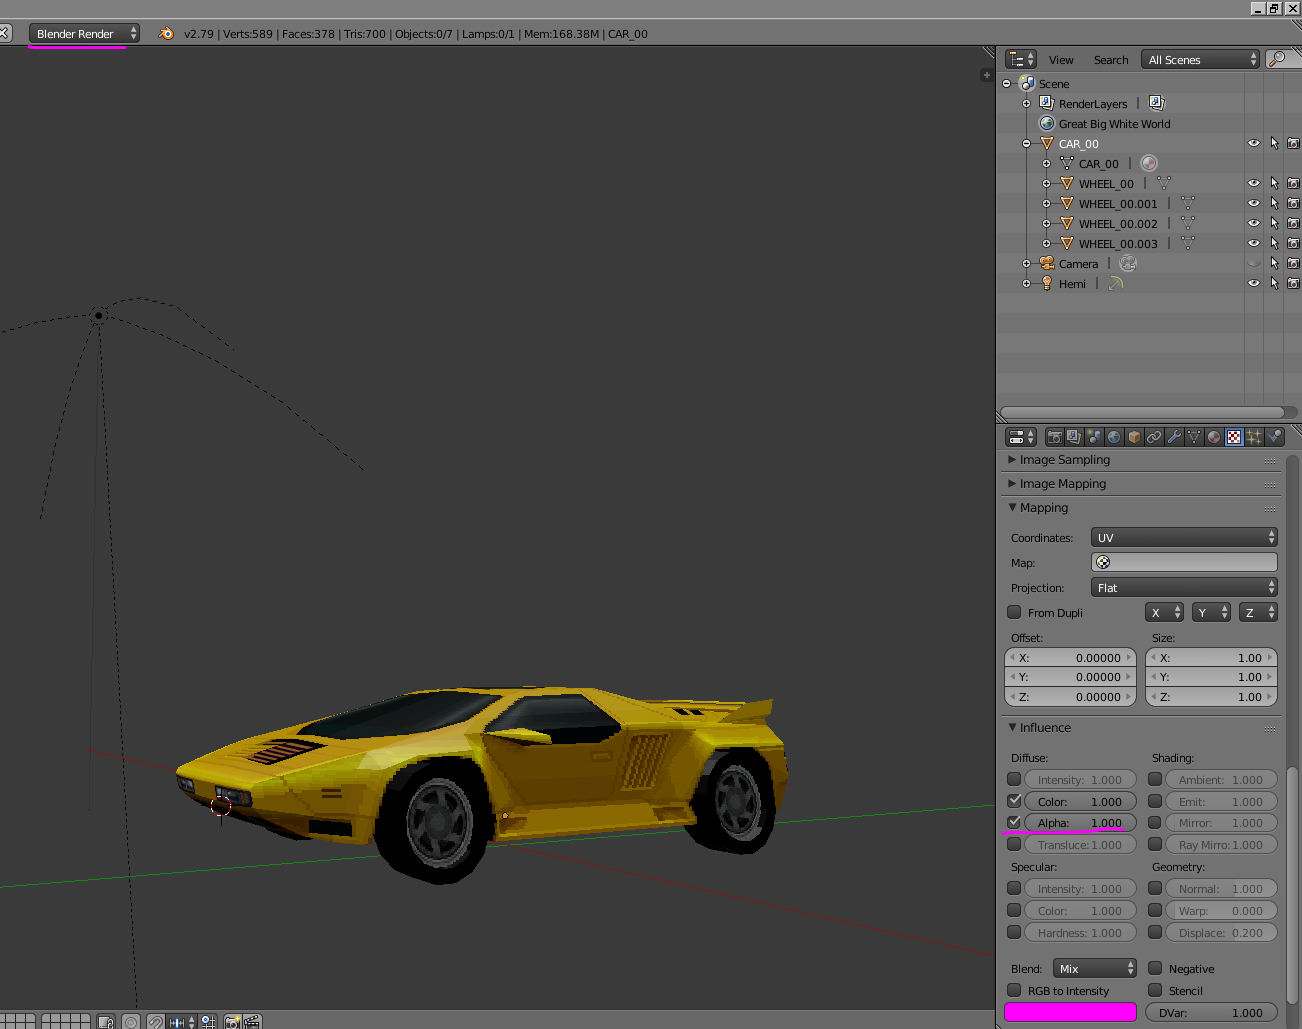Click the magenta blend color swatch
This screenshot has width=1302, height=1029.
(1070, 1013)
